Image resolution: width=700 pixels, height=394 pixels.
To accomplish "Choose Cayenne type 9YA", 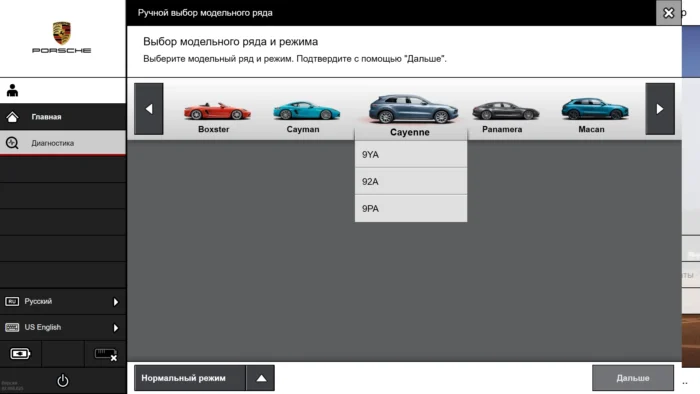I will (x=411, y=154).
